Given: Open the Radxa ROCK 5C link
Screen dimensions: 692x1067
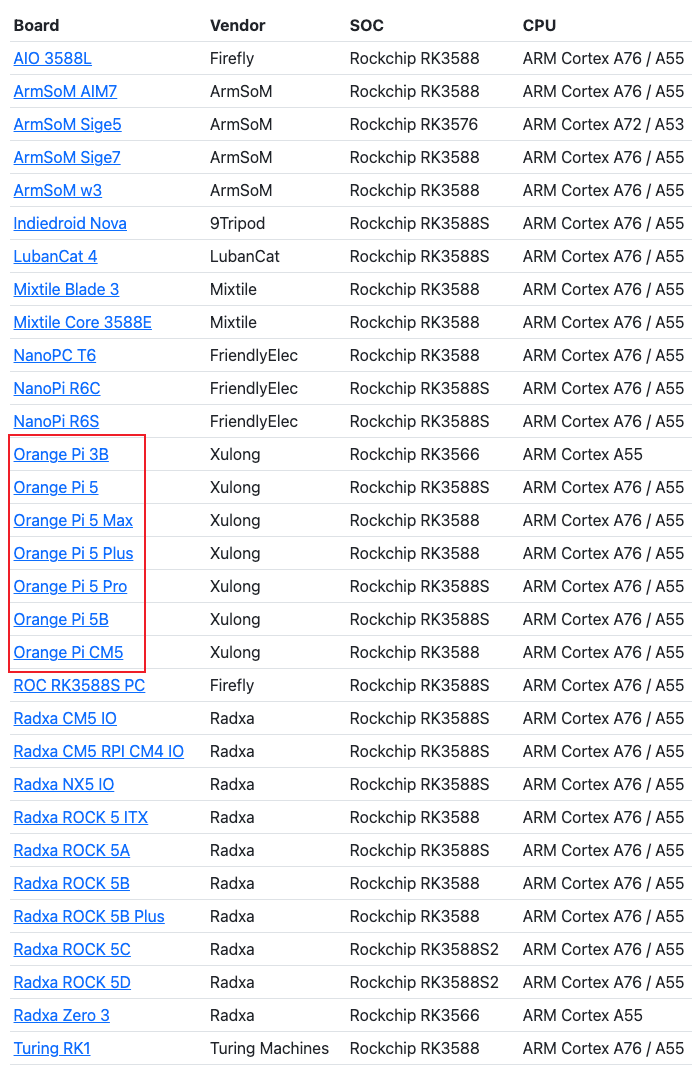Looking at the screenshot, I should pyautogui.click(x=72, y=949).
